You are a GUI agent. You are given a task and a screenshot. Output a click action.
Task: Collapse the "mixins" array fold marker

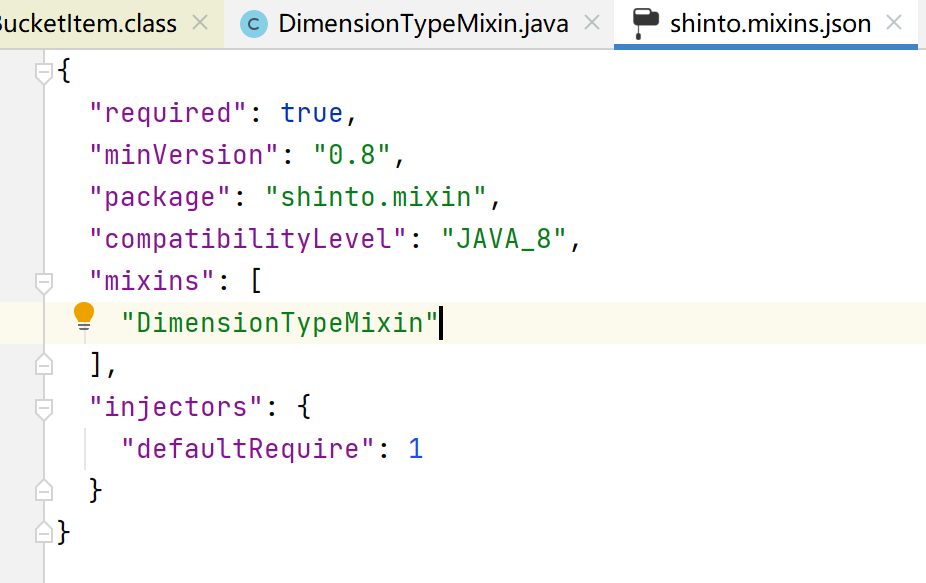[43, 283]
